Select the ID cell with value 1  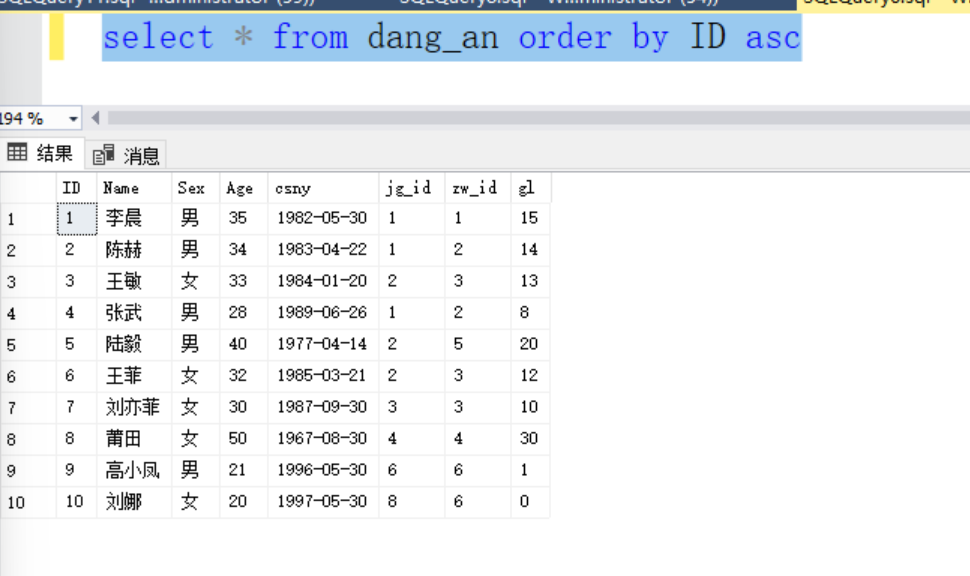tap(77, 218)
